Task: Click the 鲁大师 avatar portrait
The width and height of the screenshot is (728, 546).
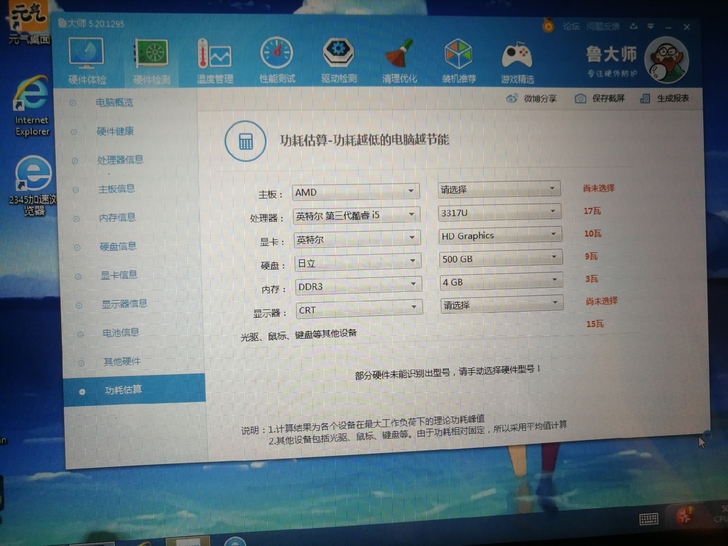Action: 667,59
